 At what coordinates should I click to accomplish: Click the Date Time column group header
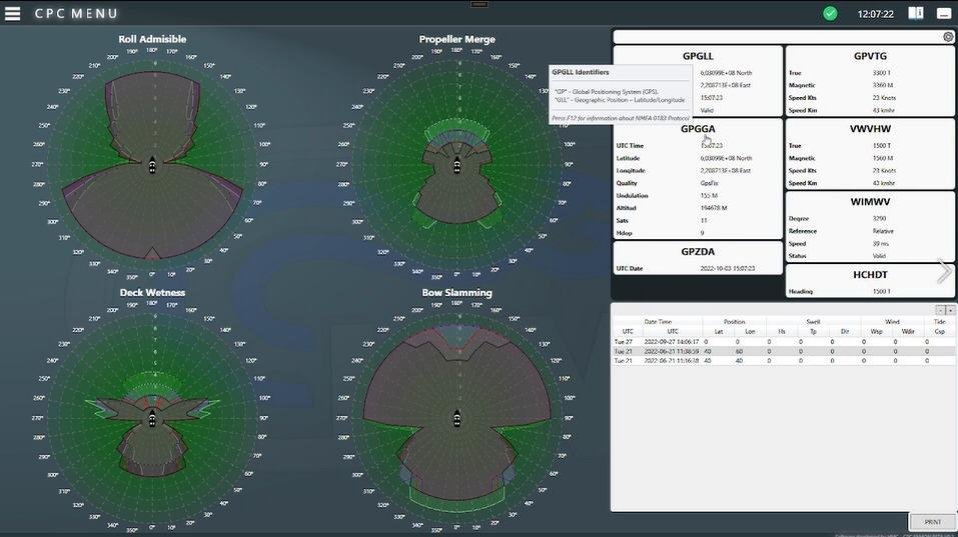657,321
